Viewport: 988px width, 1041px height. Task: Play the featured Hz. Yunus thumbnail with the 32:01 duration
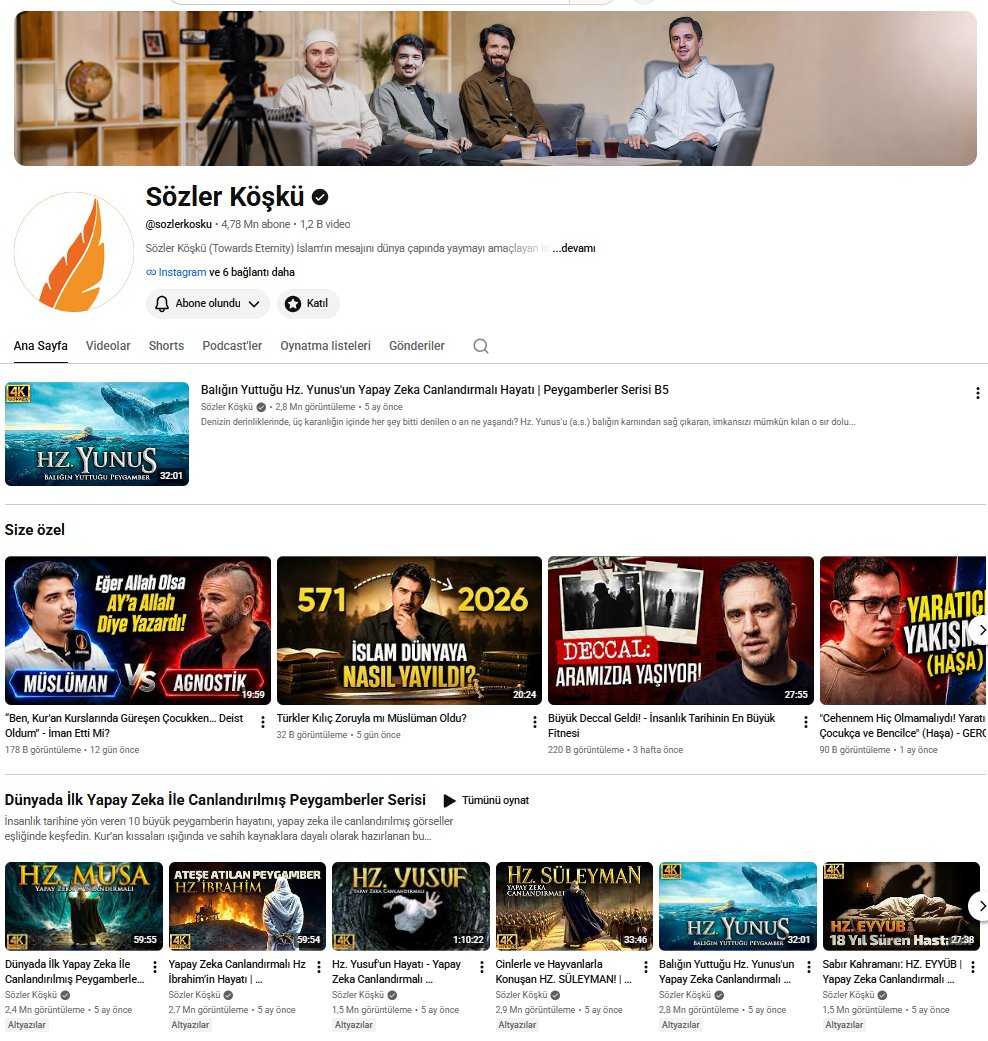tap(97, 434)
